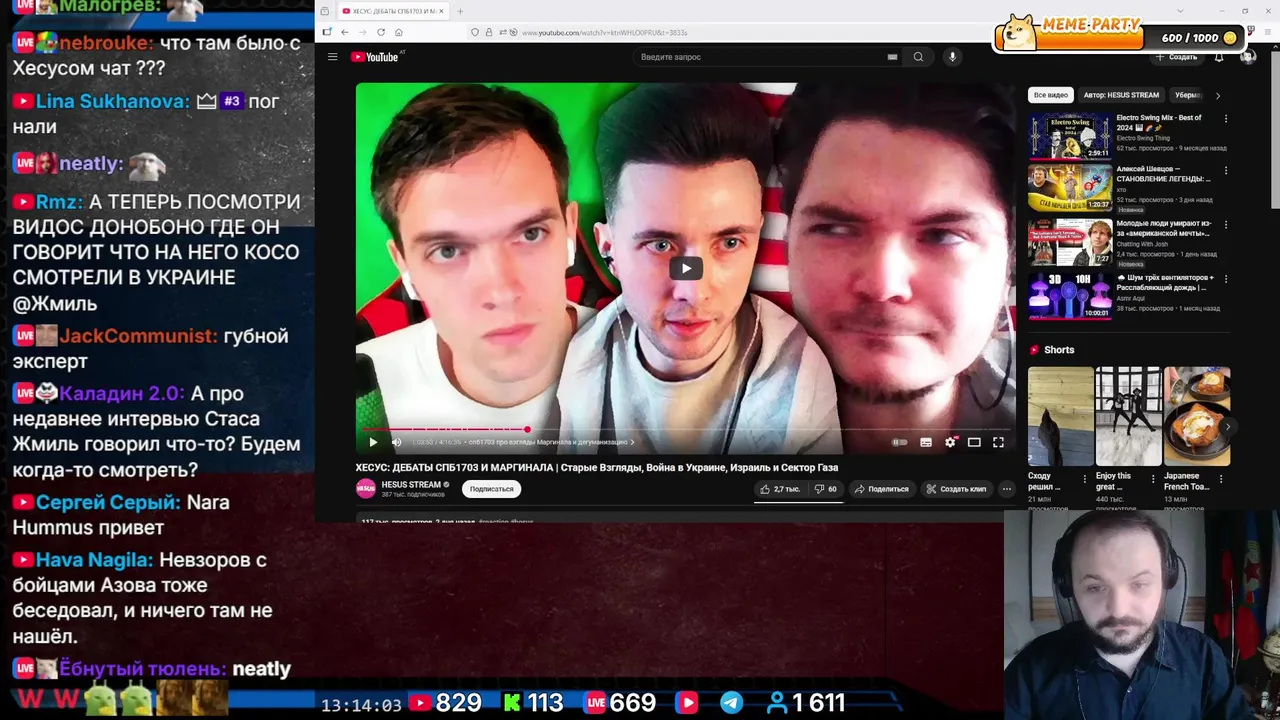Open player settings gear
The height and width of the screenshot is (720, 1280).
tap(950, 442)
